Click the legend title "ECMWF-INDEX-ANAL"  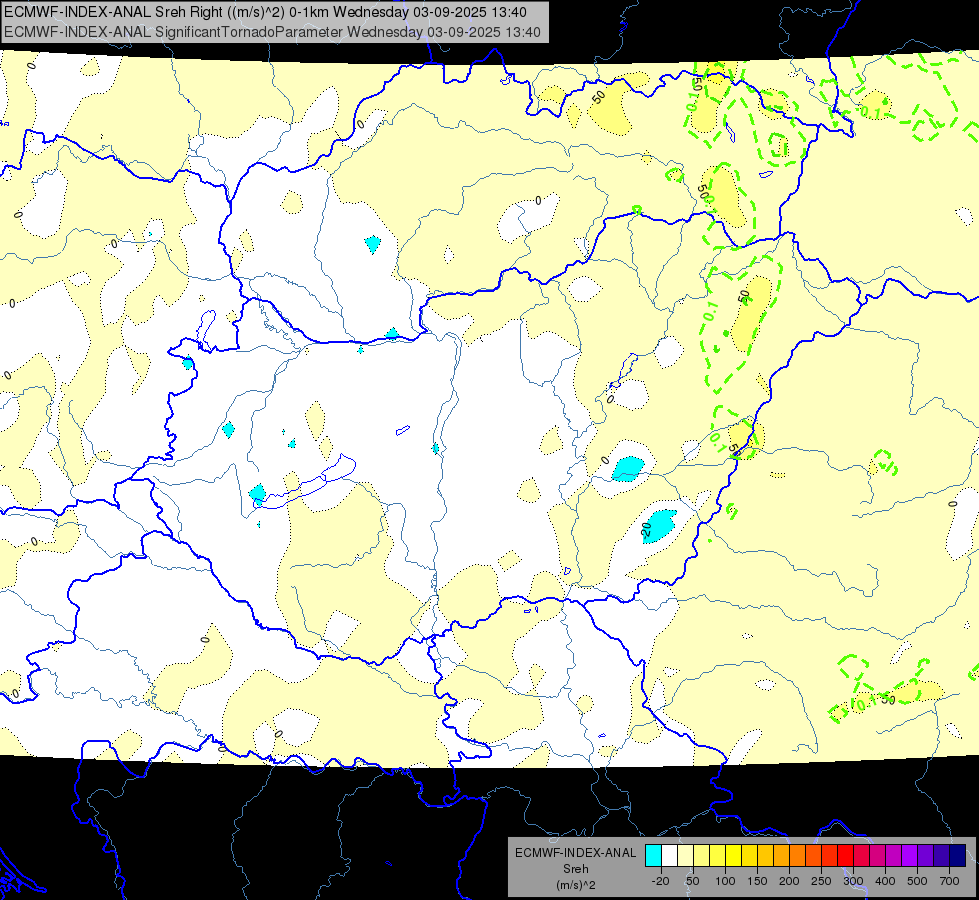(x=576, y=853)
